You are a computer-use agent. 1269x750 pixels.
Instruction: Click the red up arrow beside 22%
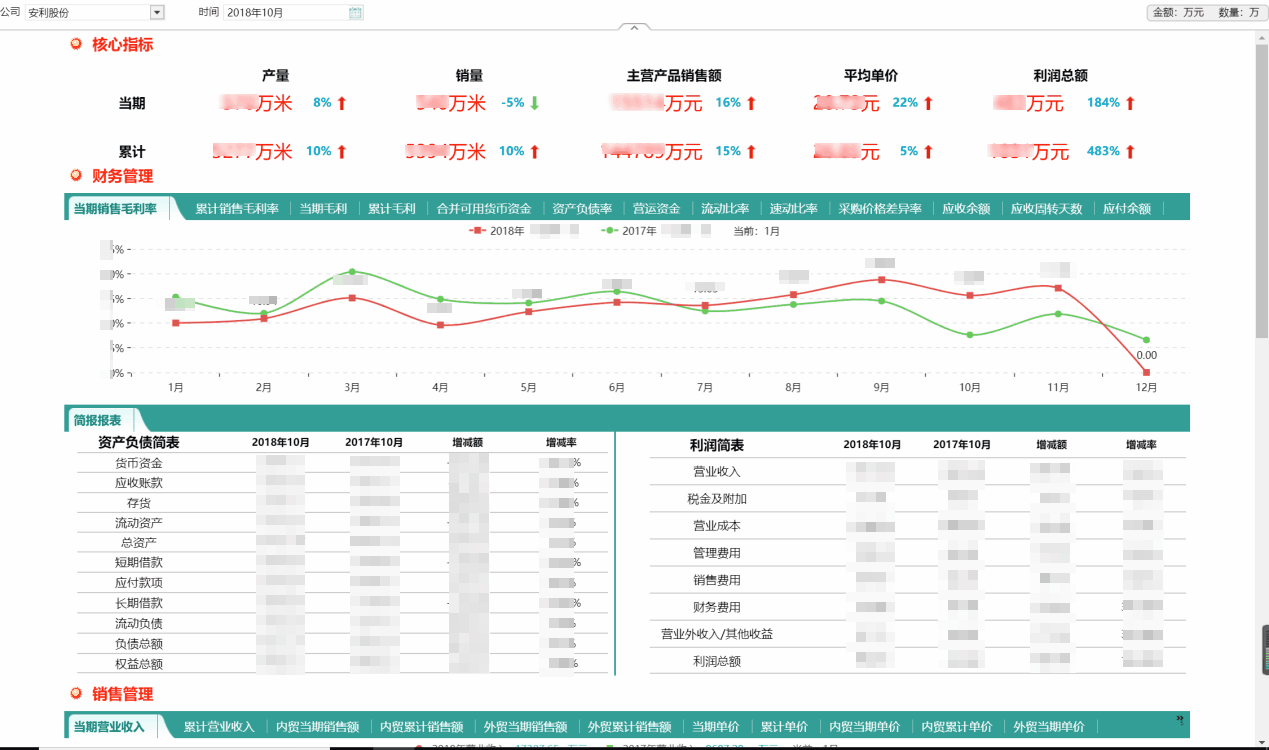pos(928,103)
